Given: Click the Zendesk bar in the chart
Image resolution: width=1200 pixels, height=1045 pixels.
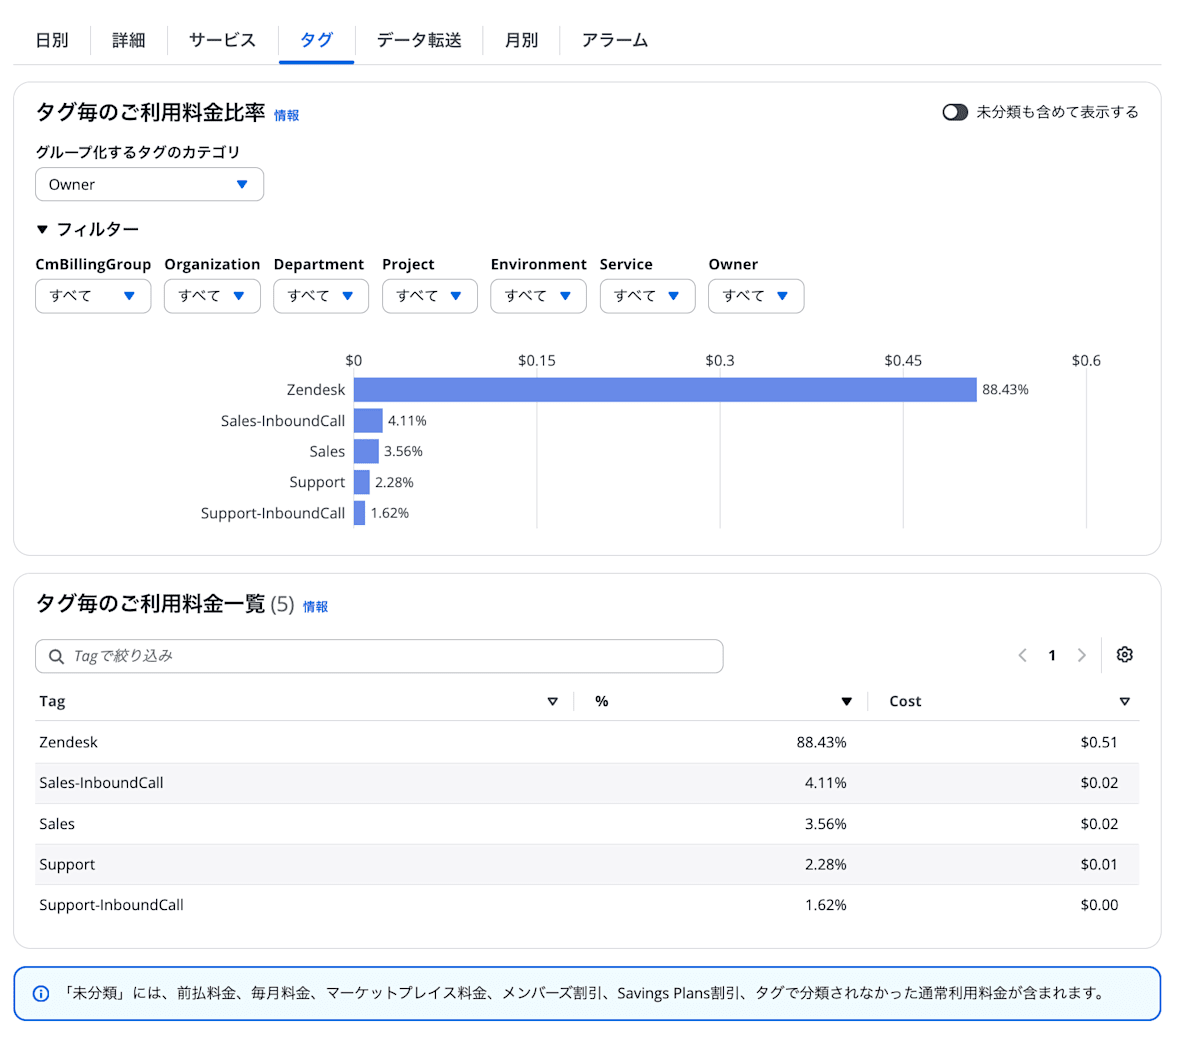Looking at the screenshot, I should (665, 390).
